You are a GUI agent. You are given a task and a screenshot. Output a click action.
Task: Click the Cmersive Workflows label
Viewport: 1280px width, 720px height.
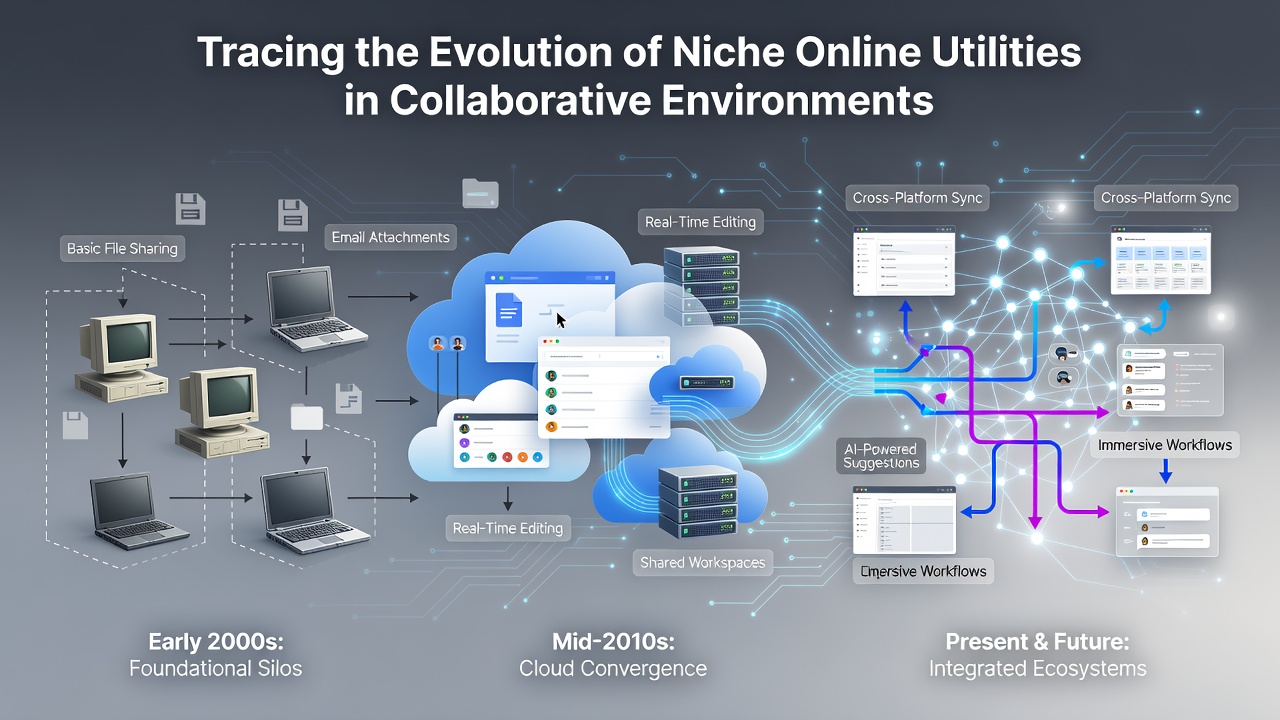click(924, 572)
